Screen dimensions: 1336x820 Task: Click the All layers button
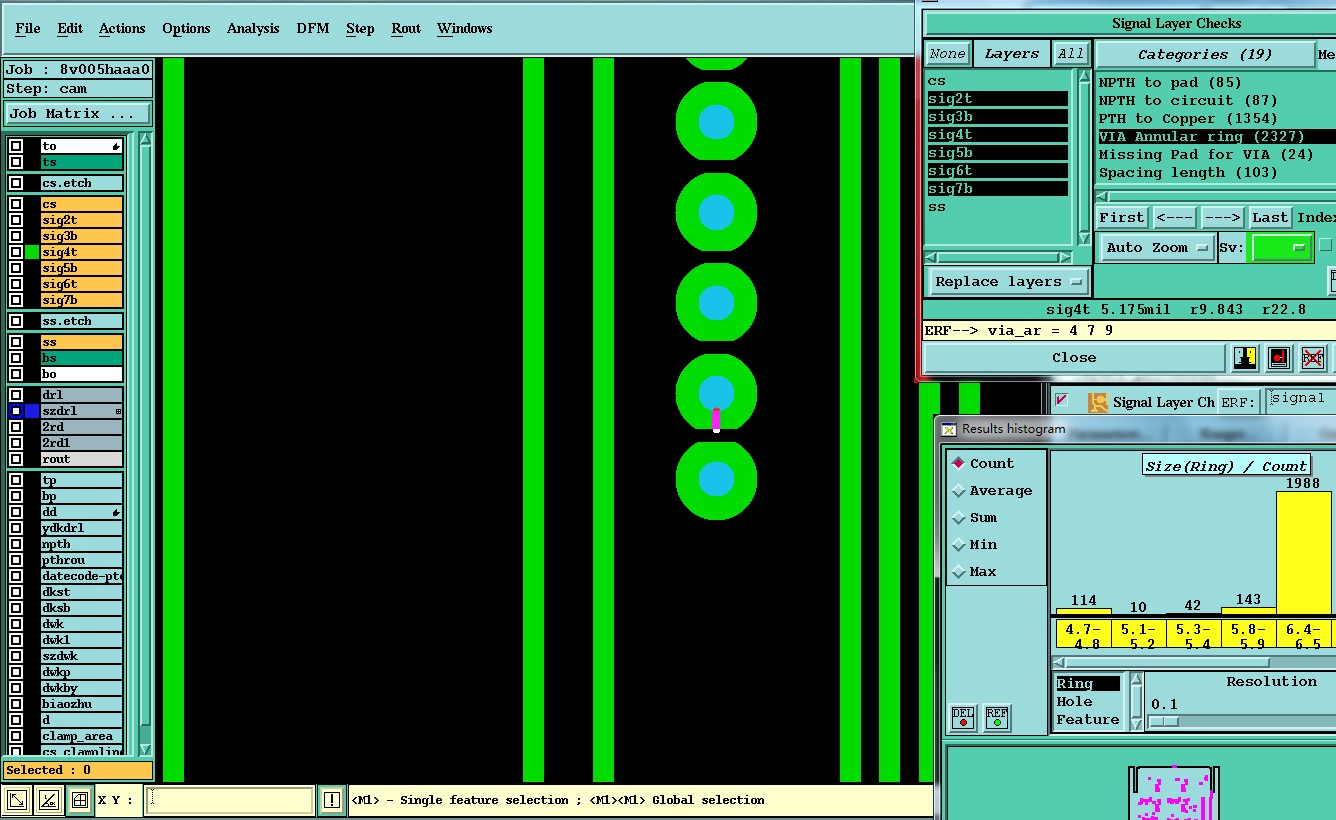click(x=1071, y=54)
